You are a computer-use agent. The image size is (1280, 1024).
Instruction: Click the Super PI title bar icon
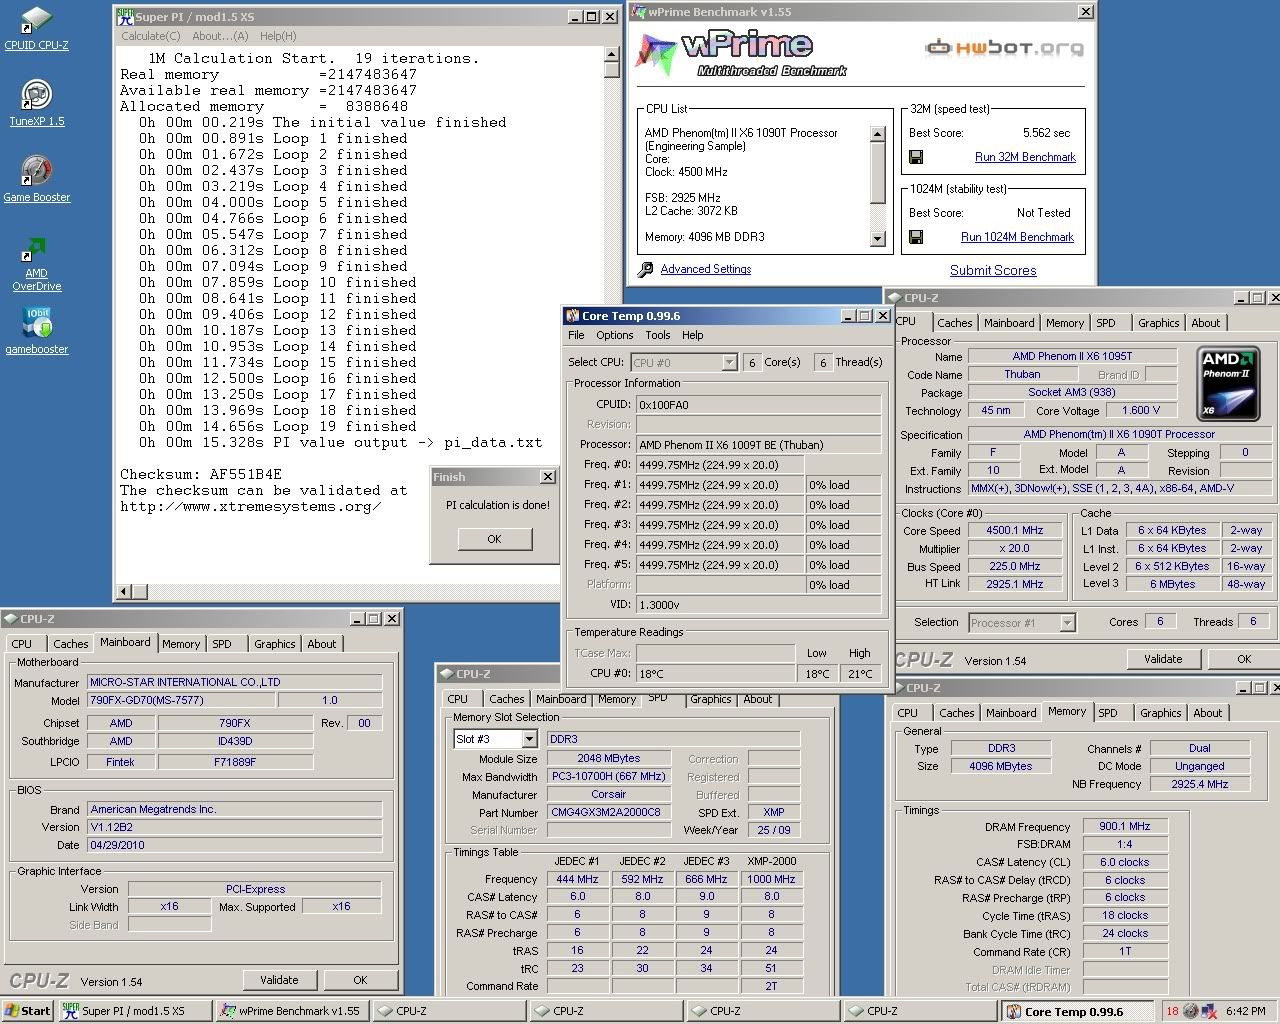(125, 16)
